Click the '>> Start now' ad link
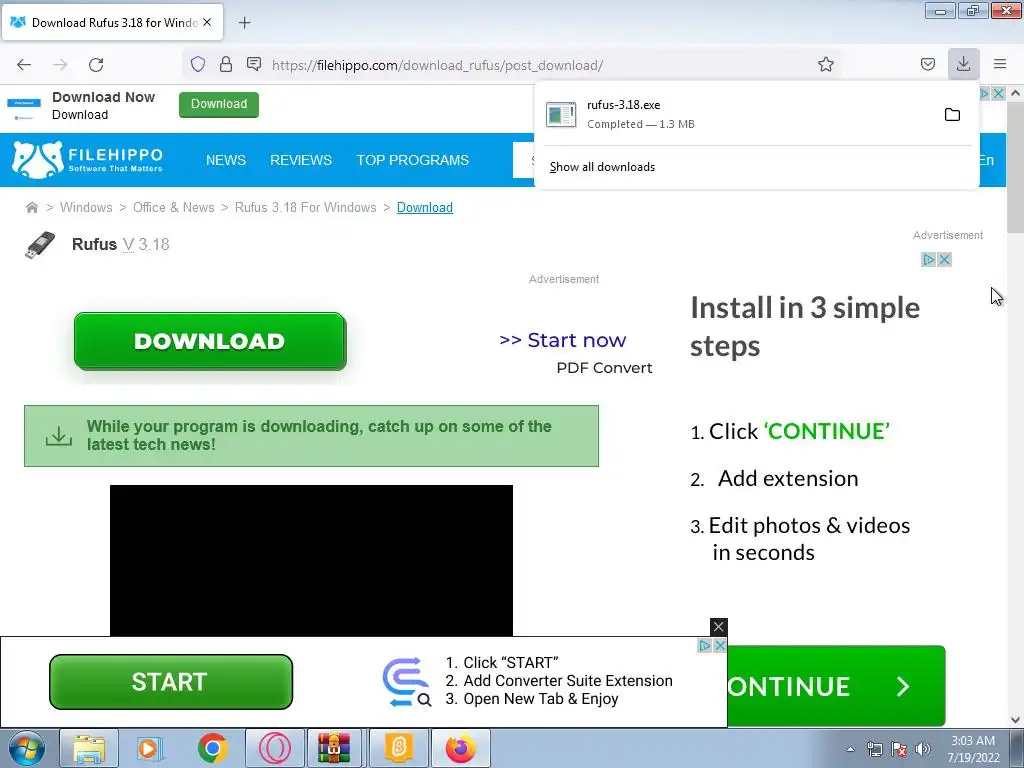This screenshot has height=768, width=1024. click(x=563, y=340)
